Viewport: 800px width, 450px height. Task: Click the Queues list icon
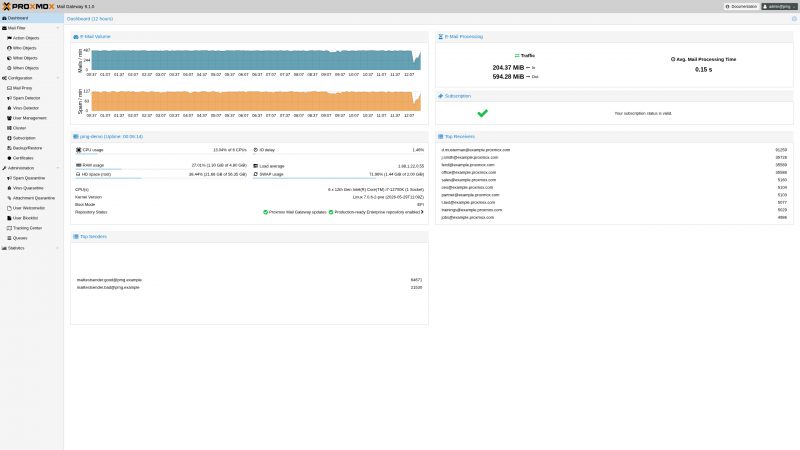tap(9, 238)
